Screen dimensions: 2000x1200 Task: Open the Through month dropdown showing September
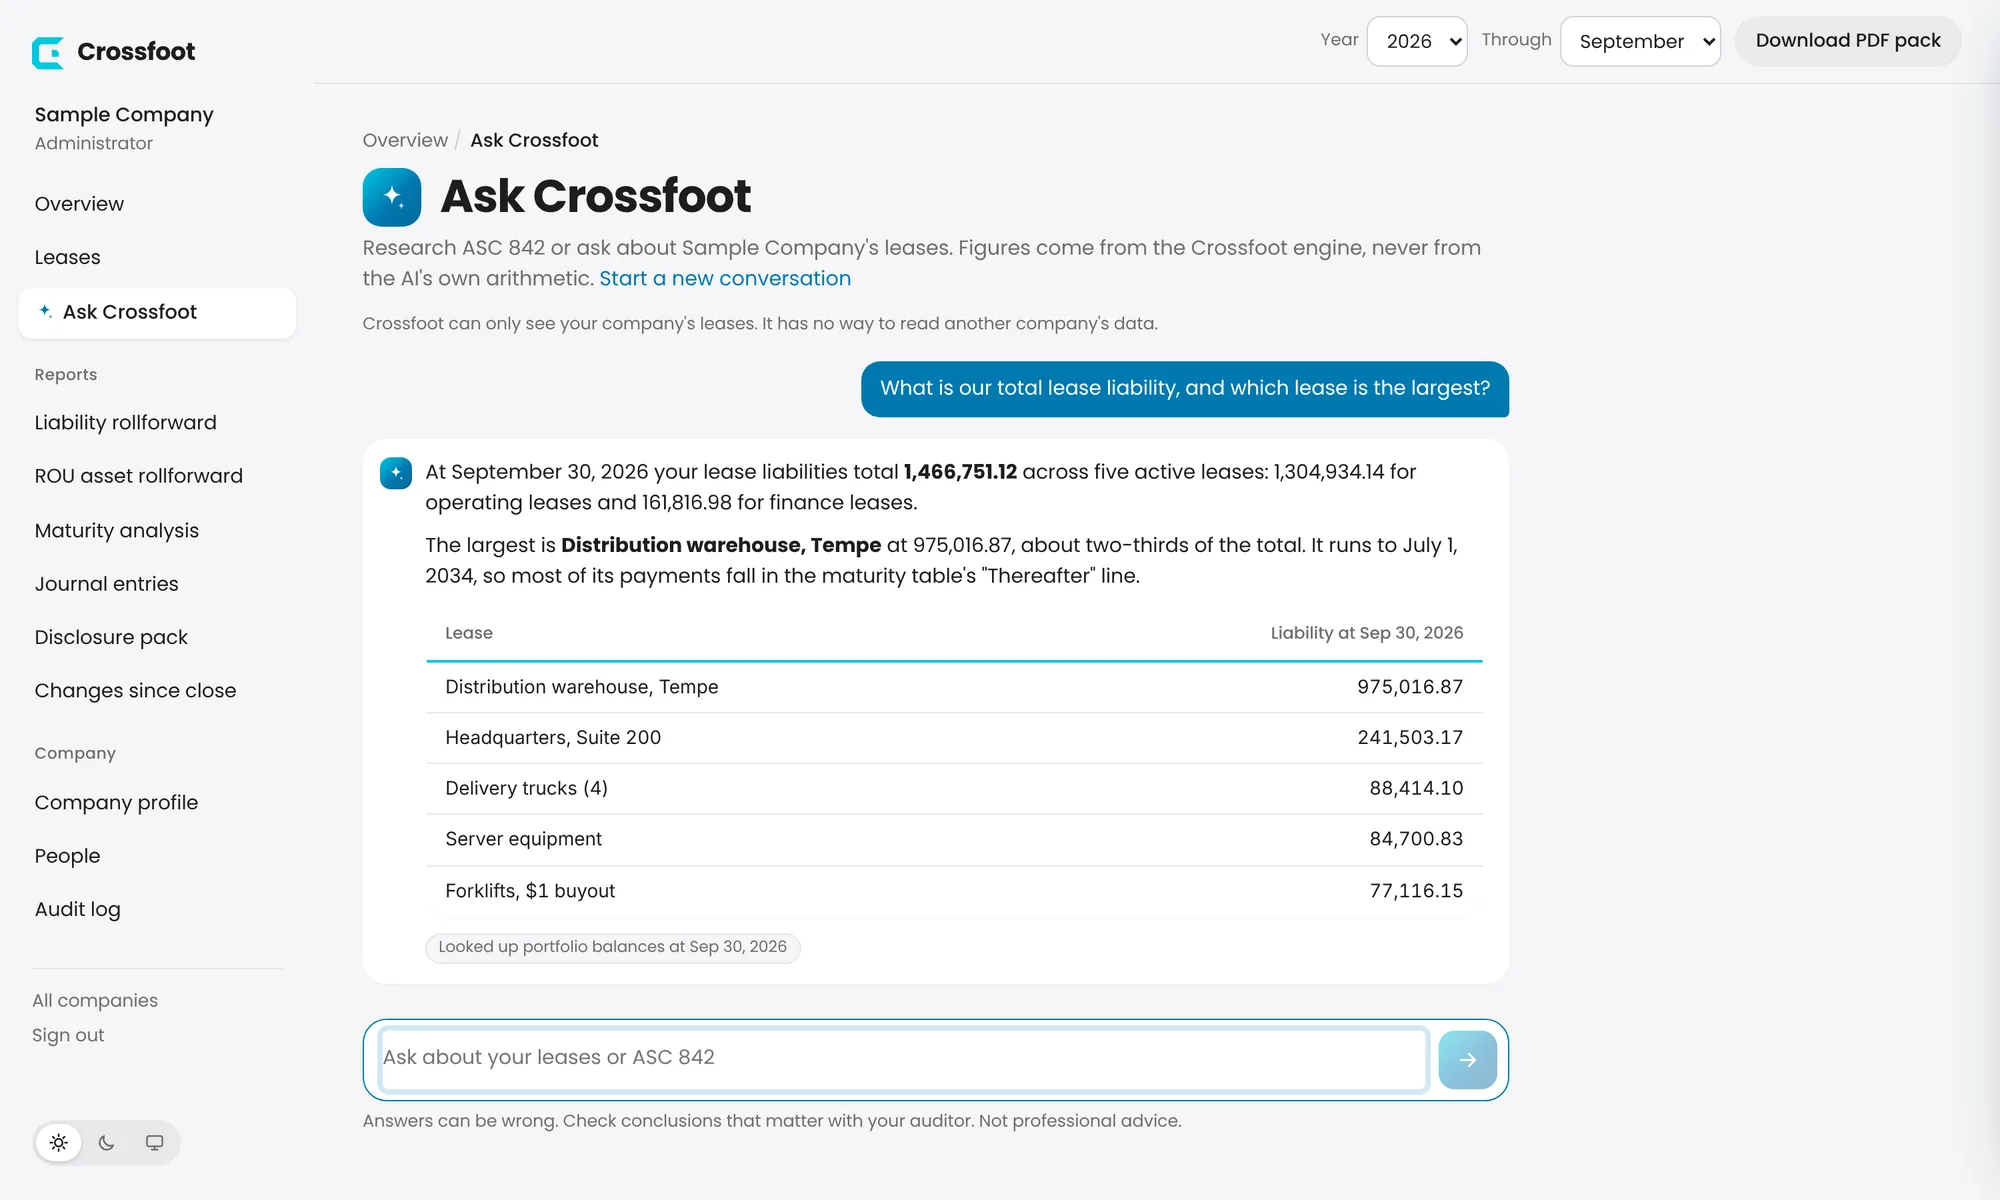pyautogui.click(x=1640, y=41)
